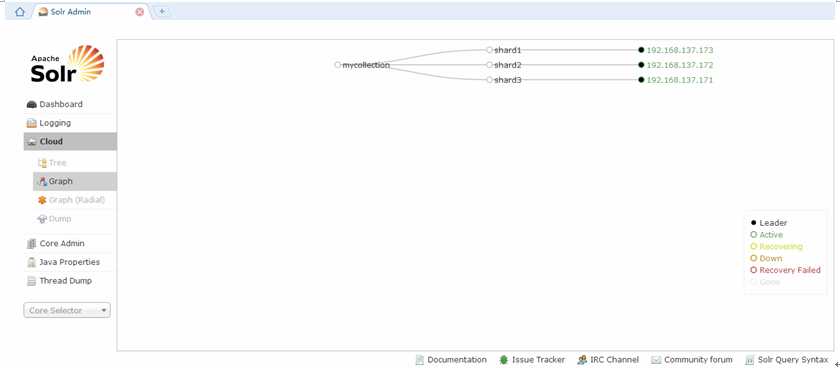
Task: Click the browser home icon
Action: pyautogui.click(x=20, y=12)
